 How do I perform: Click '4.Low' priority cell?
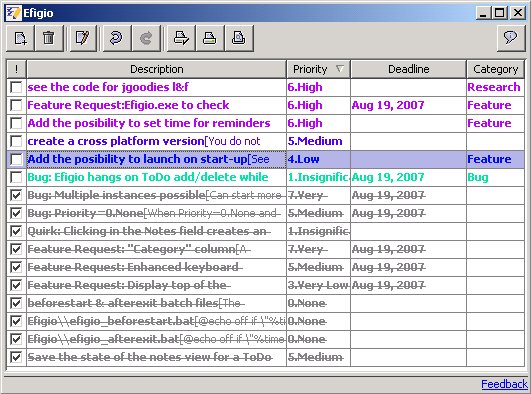tap(318, 159)
